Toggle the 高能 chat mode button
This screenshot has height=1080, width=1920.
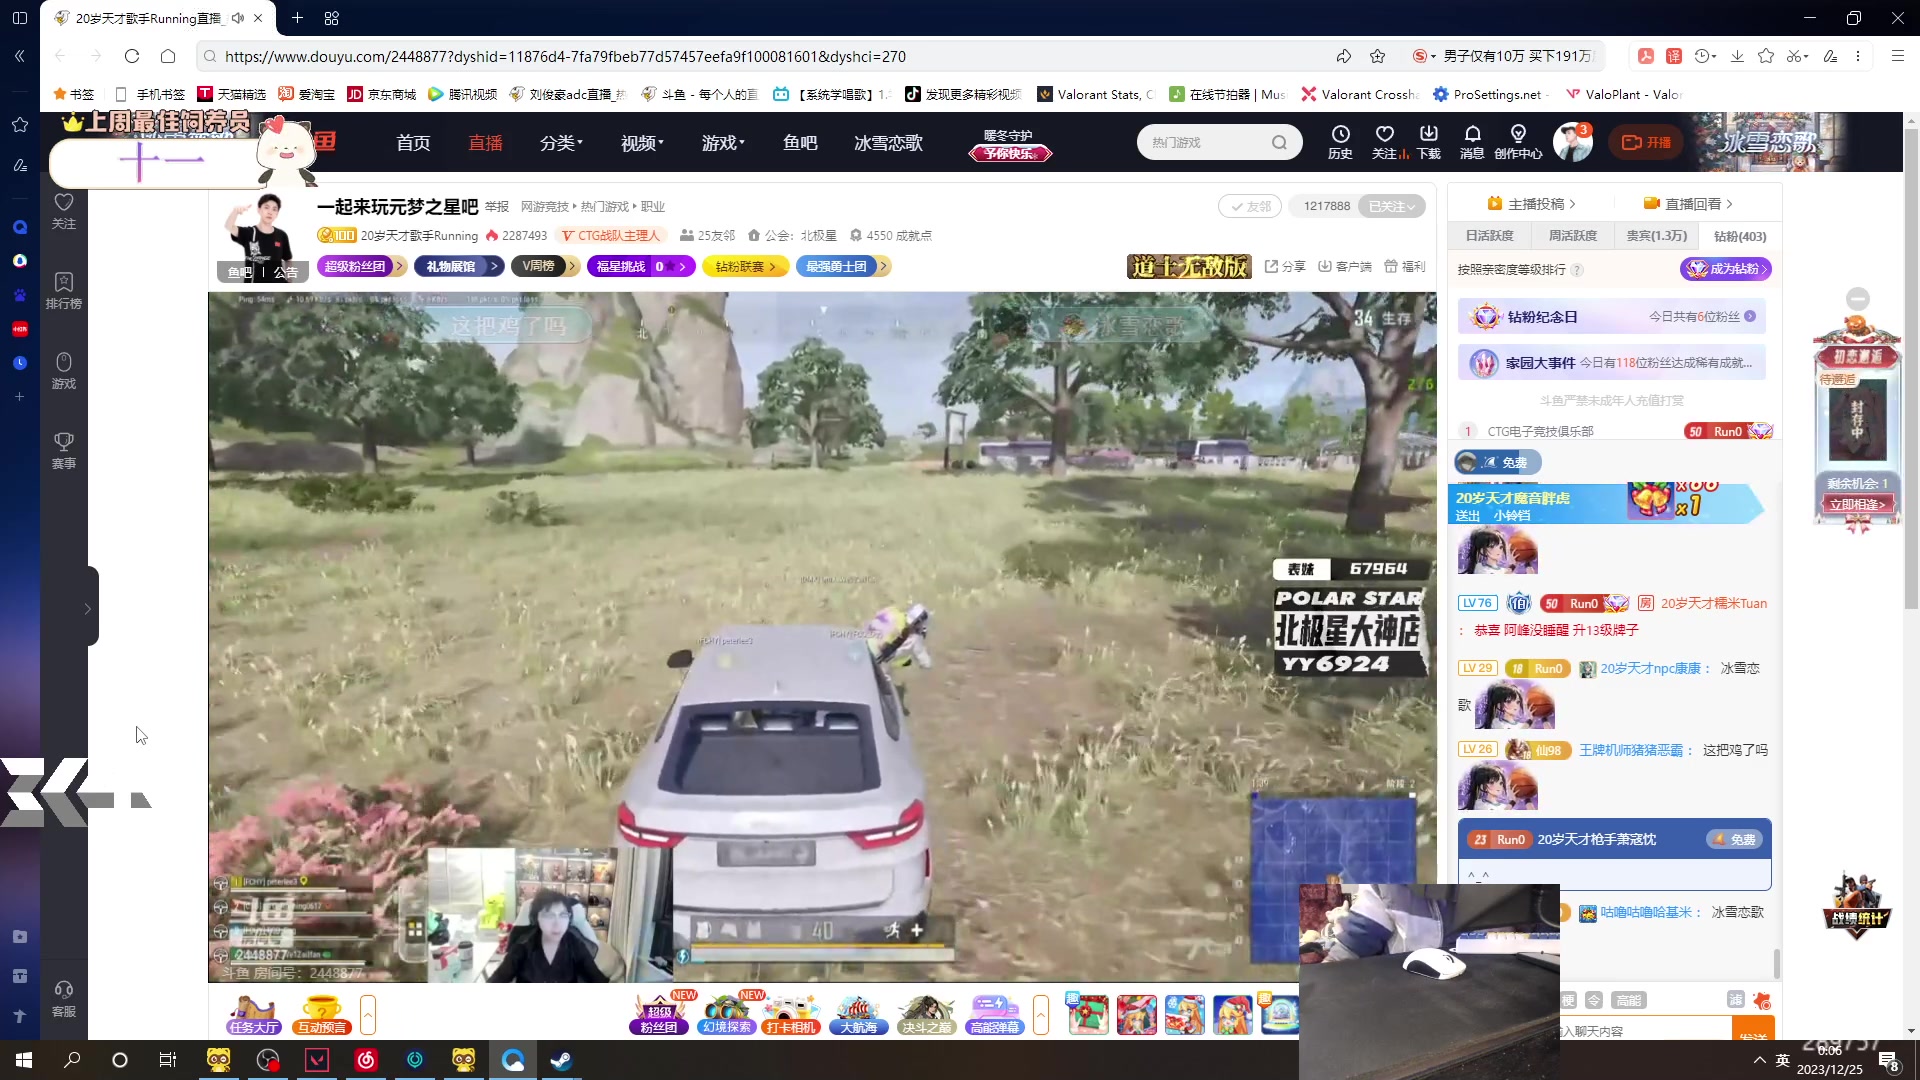coord(1629,1000)
